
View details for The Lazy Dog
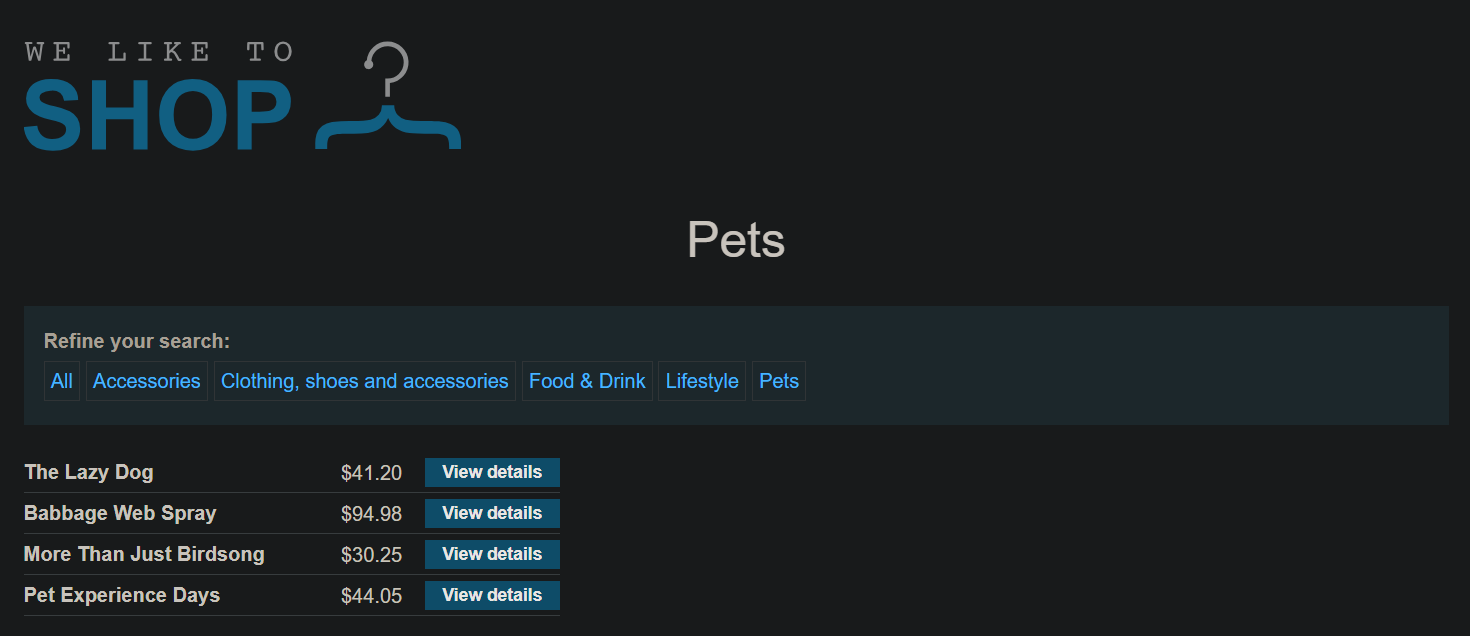492,472
